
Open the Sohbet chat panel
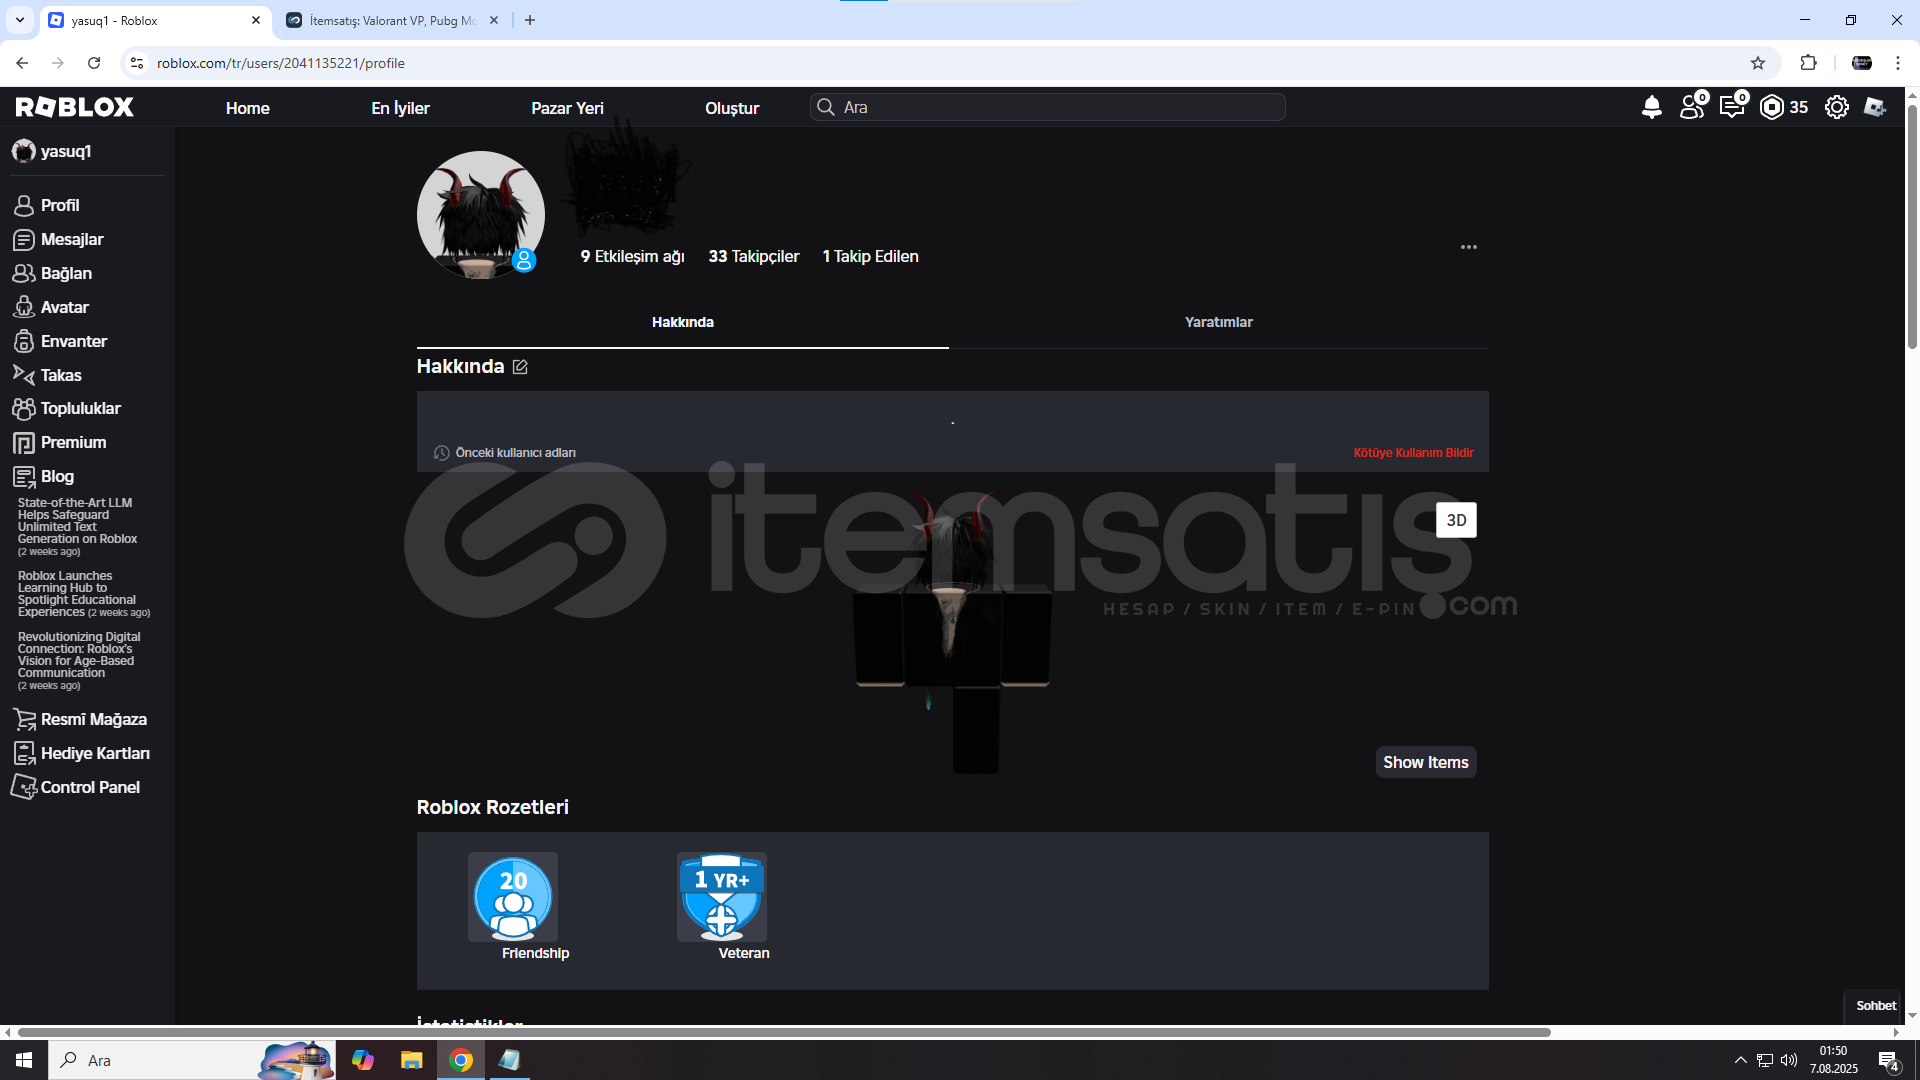coord(1875,1006)
